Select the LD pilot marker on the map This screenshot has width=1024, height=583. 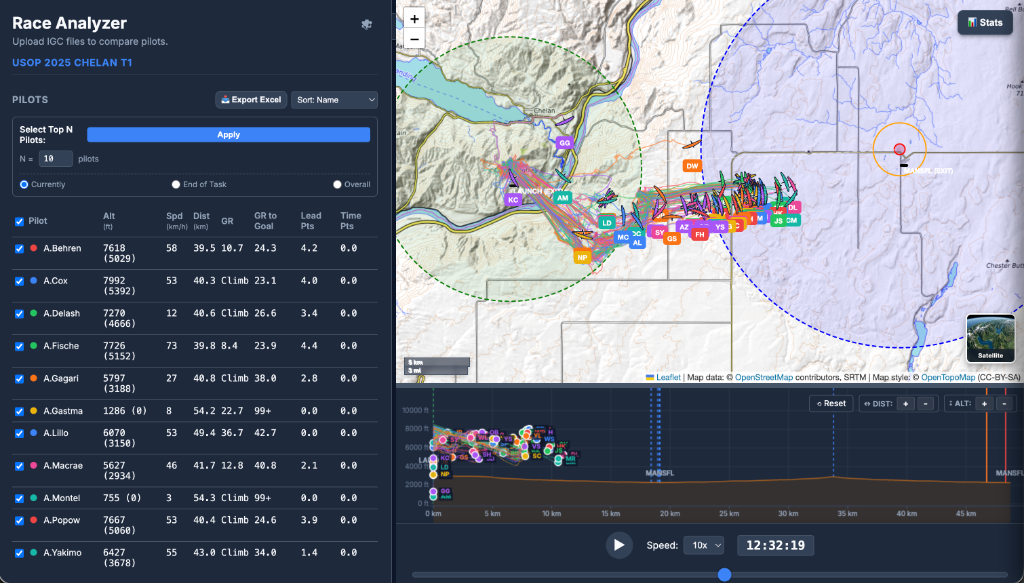click(607, 223)
